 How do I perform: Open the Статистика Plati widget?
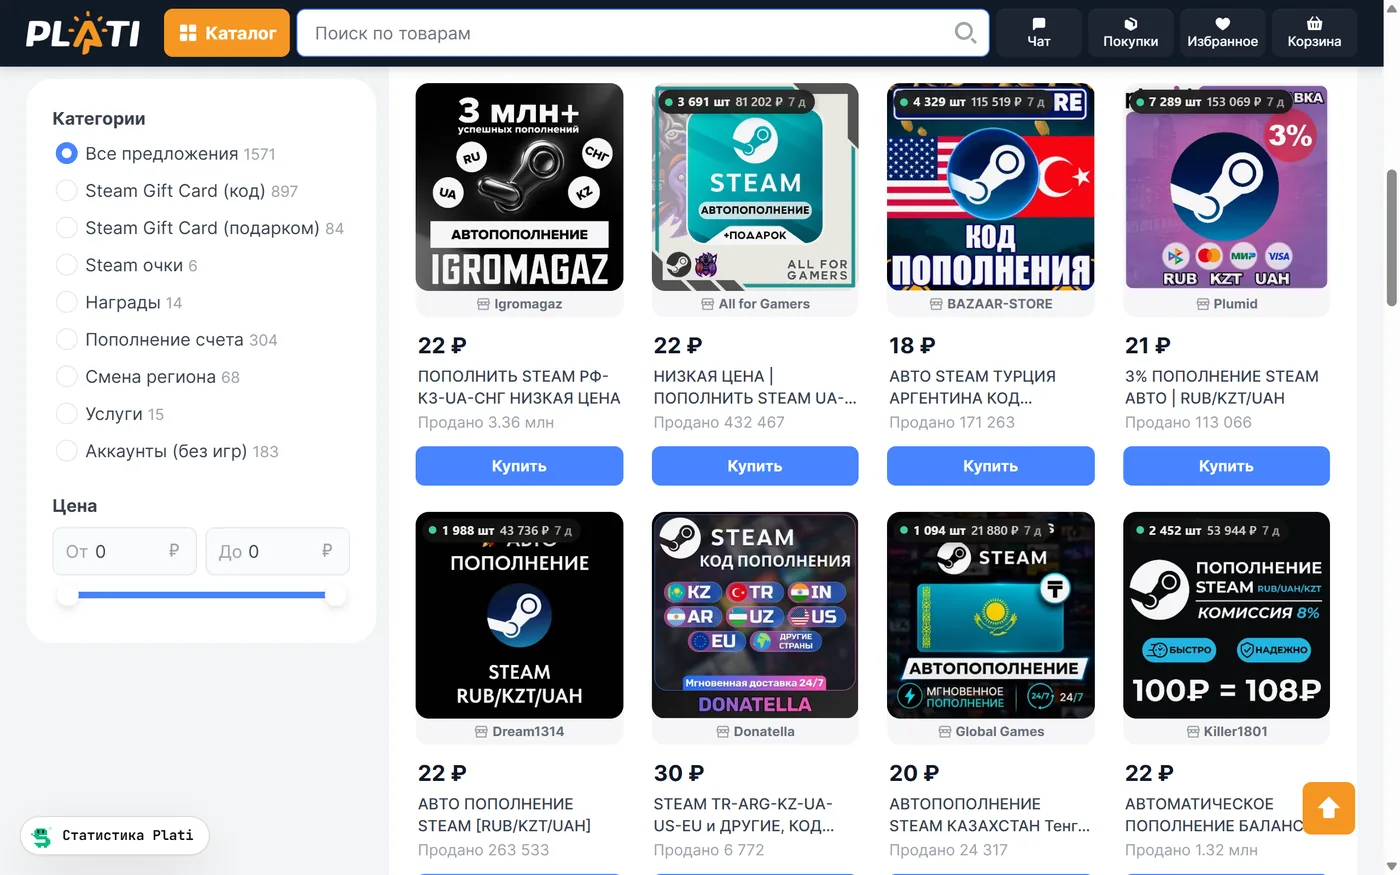(x=115, y=835)
